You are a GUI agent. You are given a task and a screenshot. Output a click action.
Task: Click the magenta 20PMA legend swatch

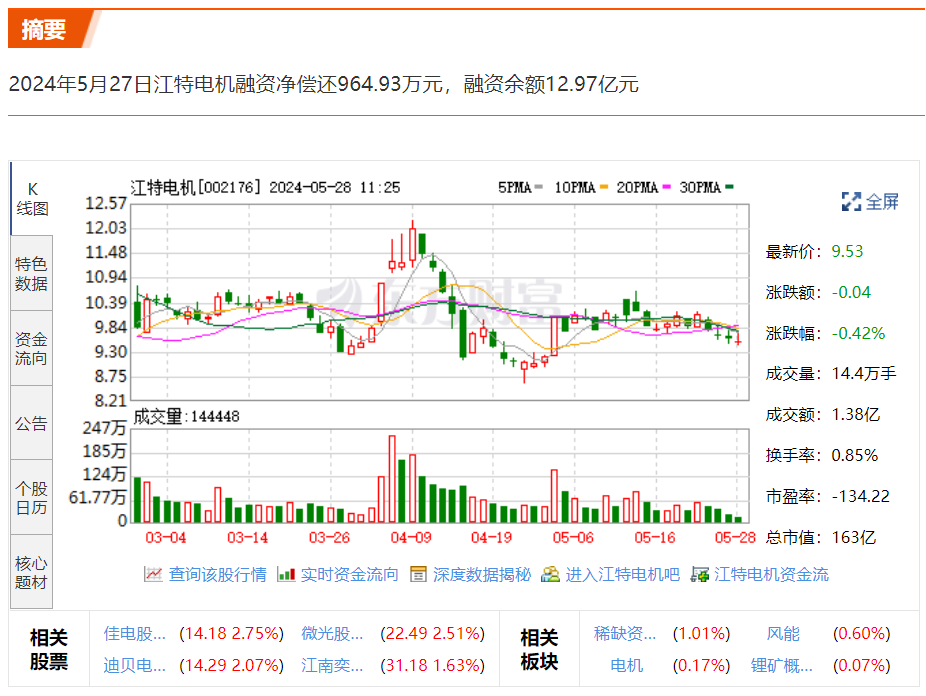(666, 187)
